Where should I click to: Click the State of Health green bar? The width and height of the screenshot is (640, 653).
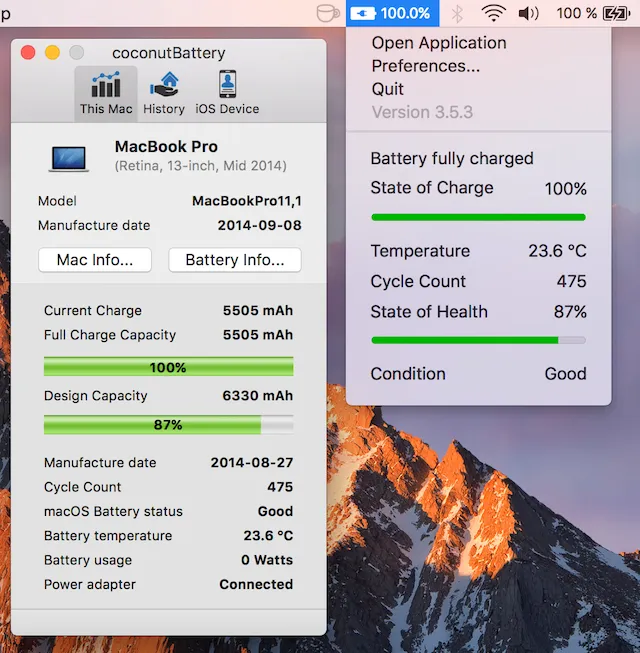click(478, 340)
